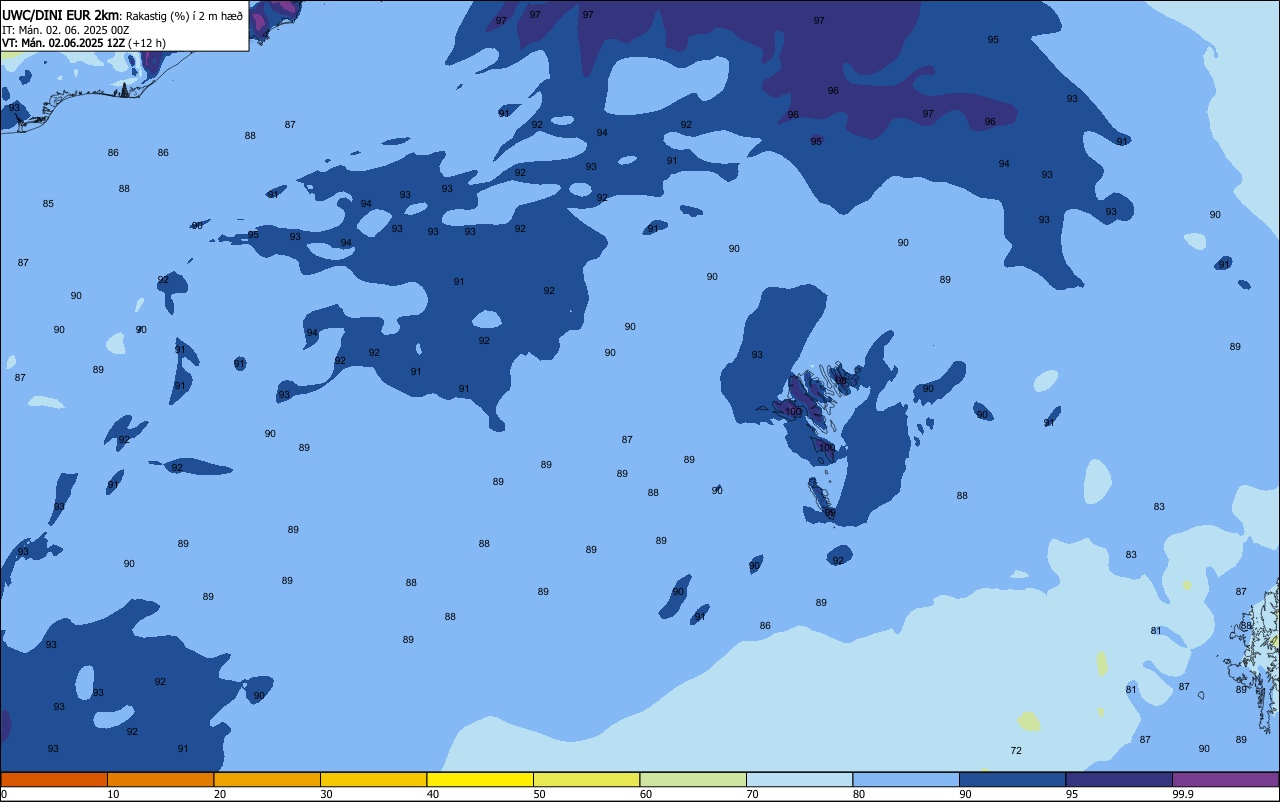Pick the 20–30 amber legend swatch
Viewport: 1280px width, 802px height.
(267, 779)
